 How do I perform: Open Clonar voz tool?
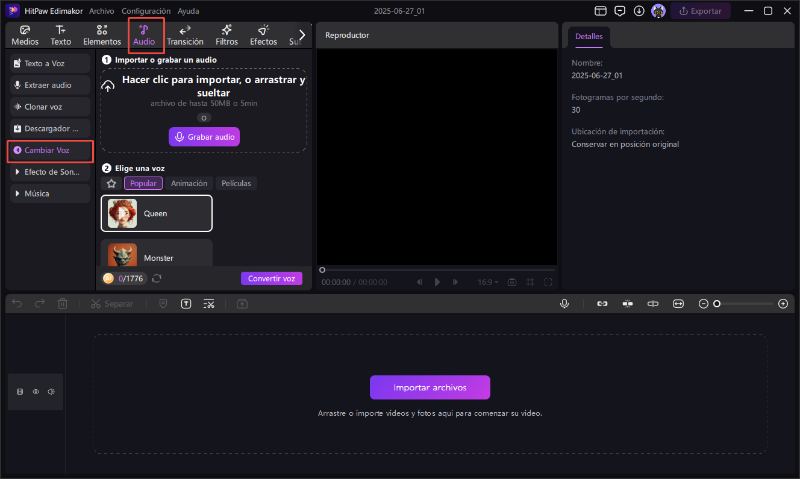(x=49, y=107)
